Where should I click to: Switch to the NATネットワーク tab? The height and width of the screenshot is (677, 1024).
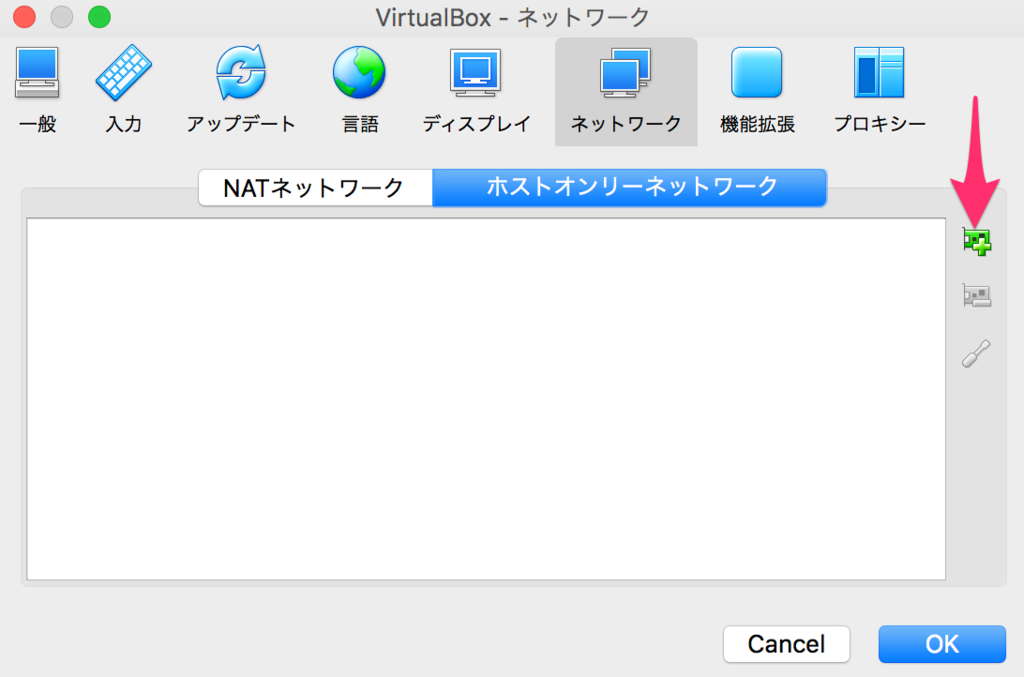(x=315, y=188)
